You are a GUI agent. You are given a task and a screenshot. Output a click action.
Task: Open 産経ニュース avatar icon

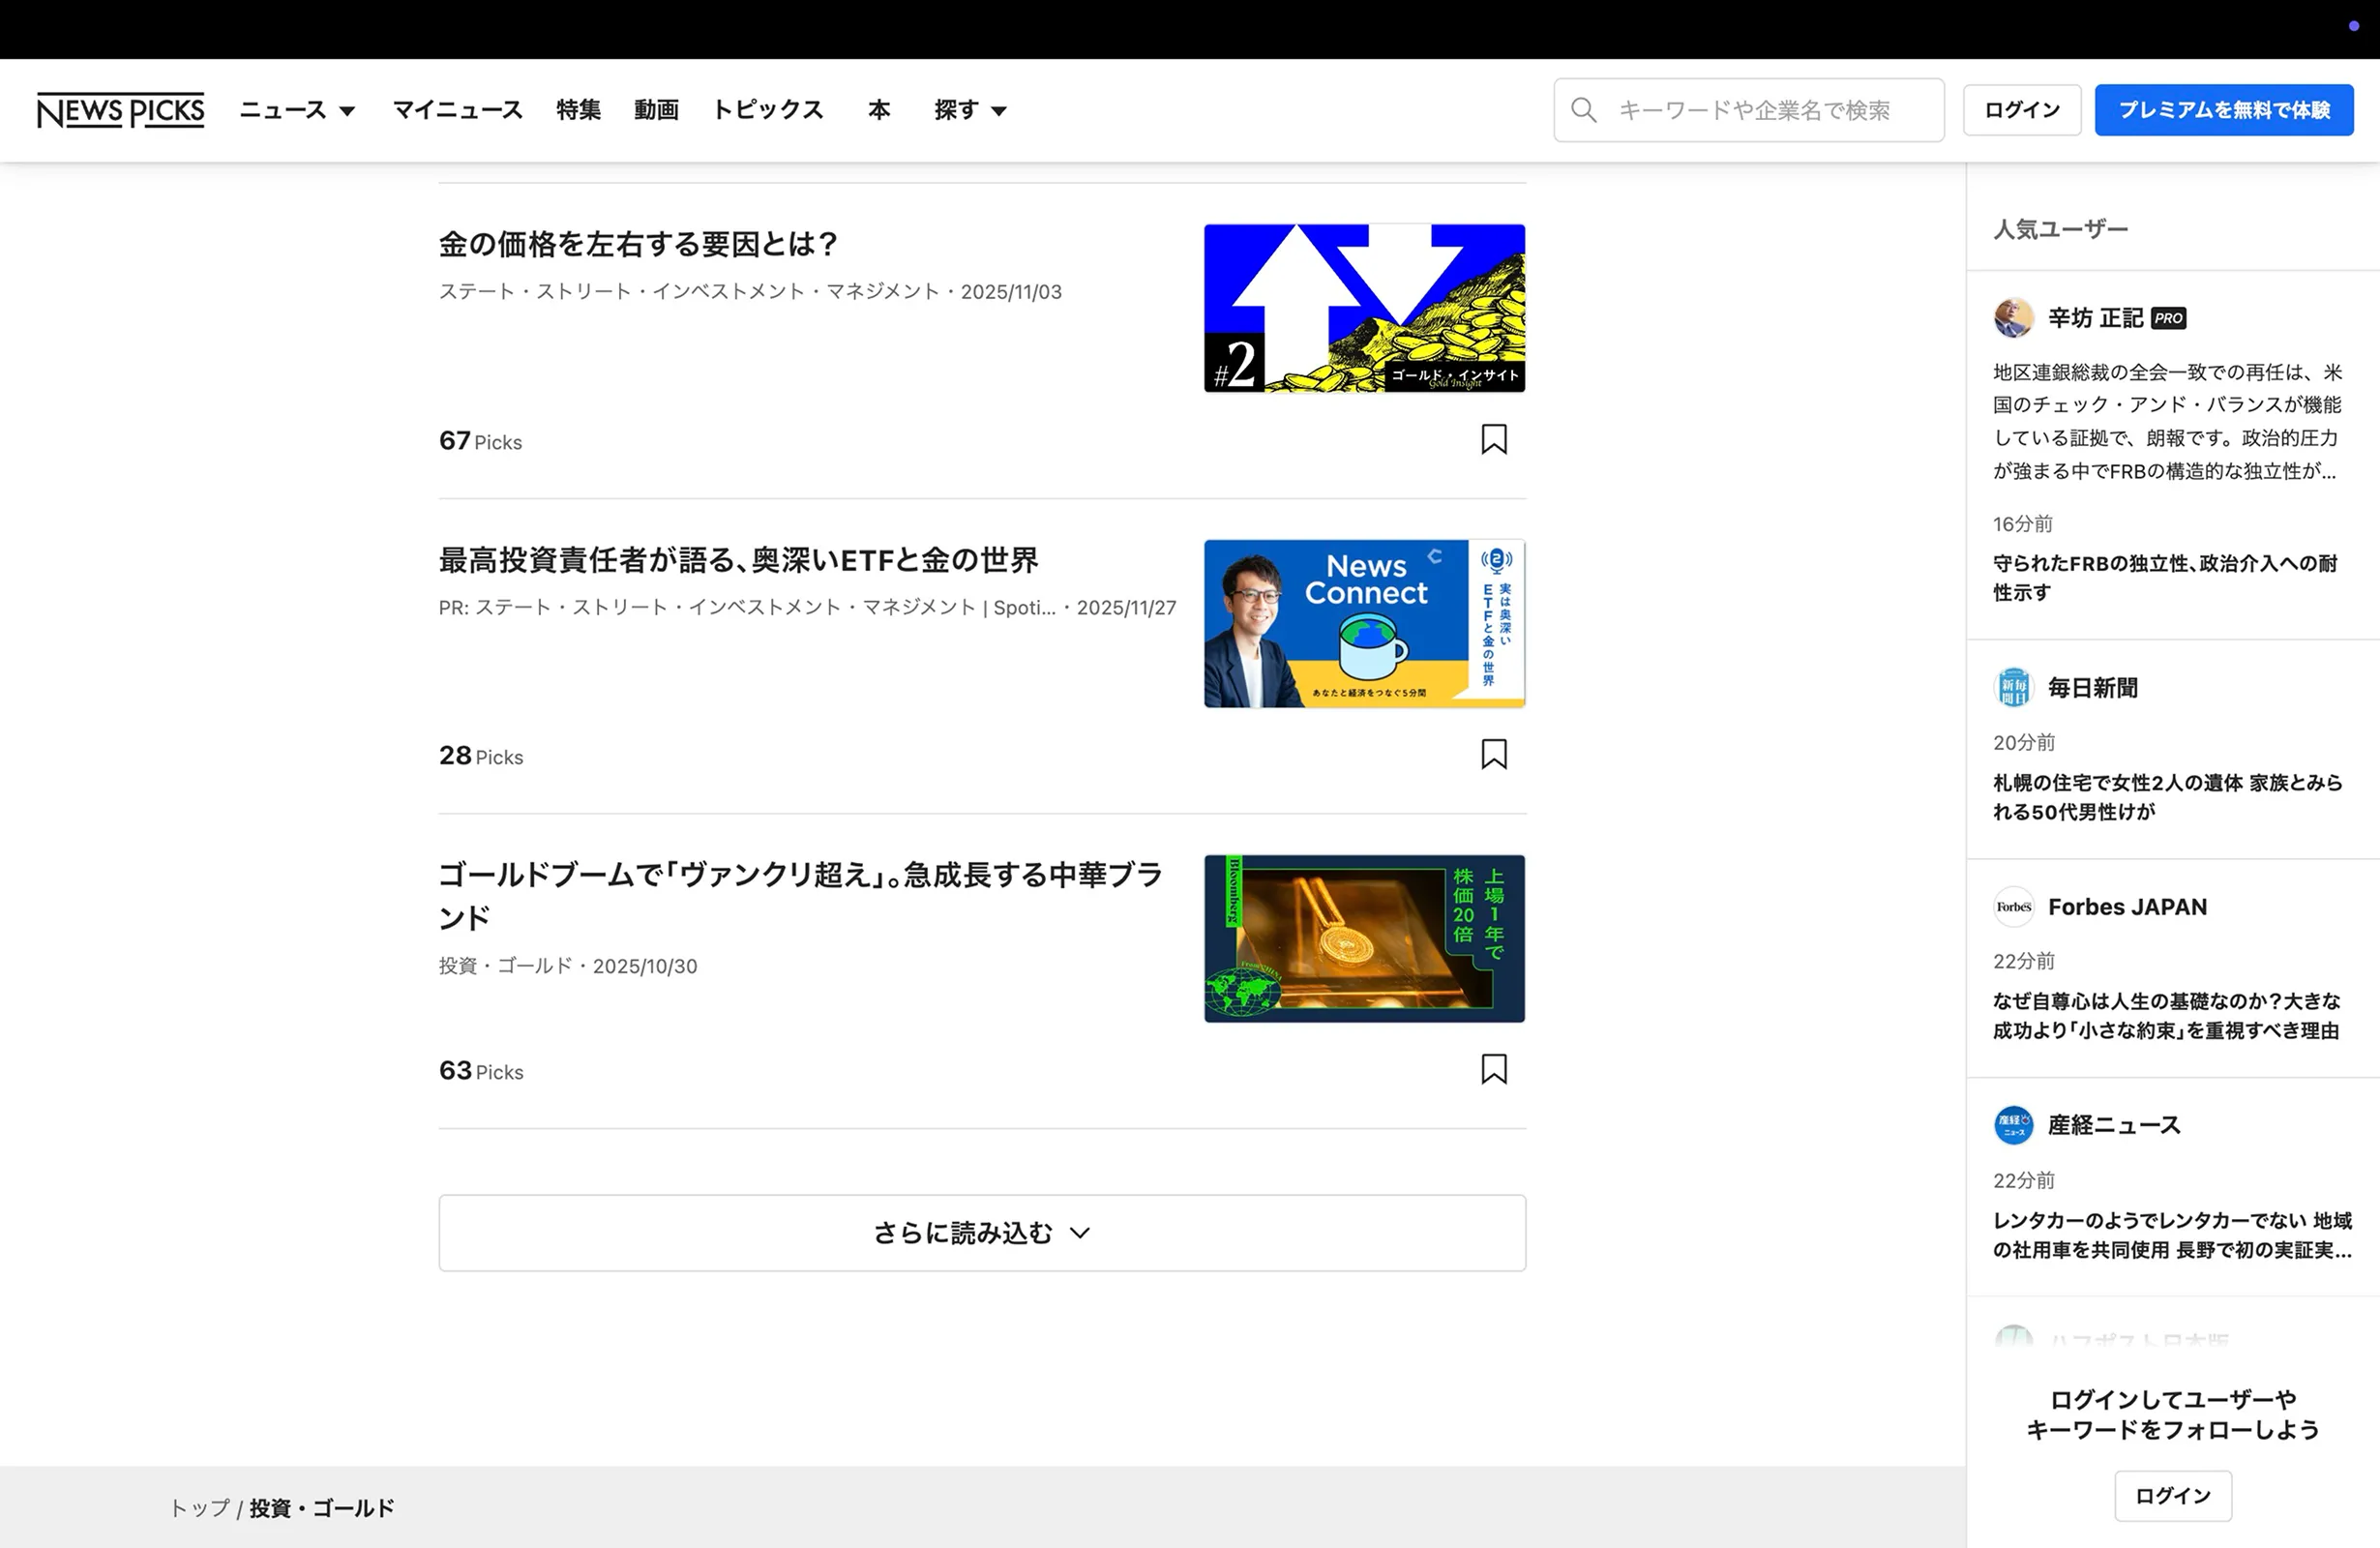click(2013, 1125)
